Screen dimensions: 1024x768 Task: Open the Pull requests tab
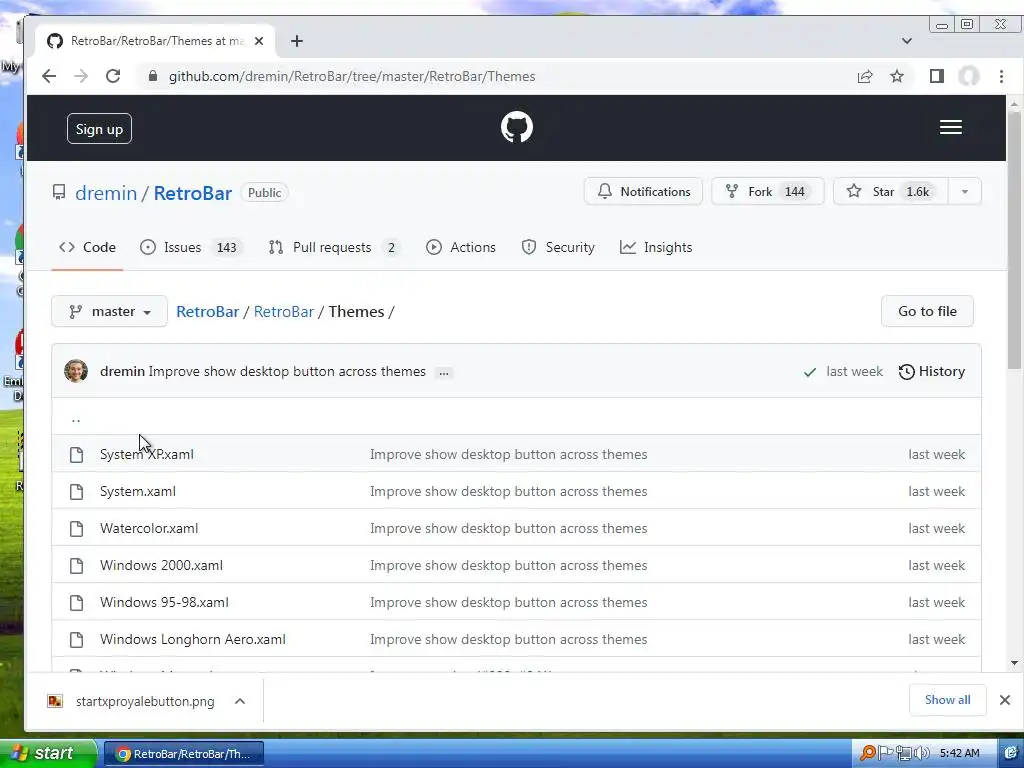tap(334, 248)
